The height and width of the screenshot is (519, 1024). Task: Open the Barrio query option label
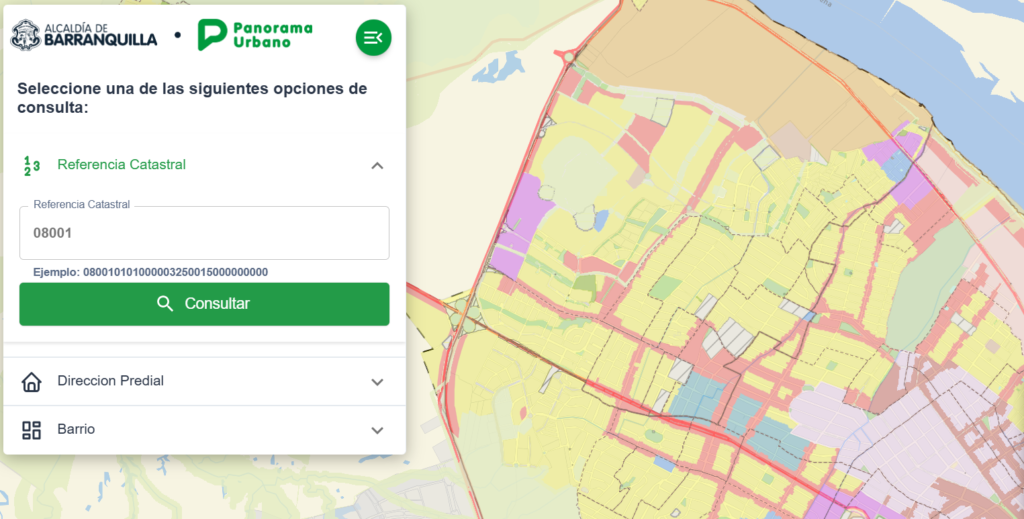(76, 429)
